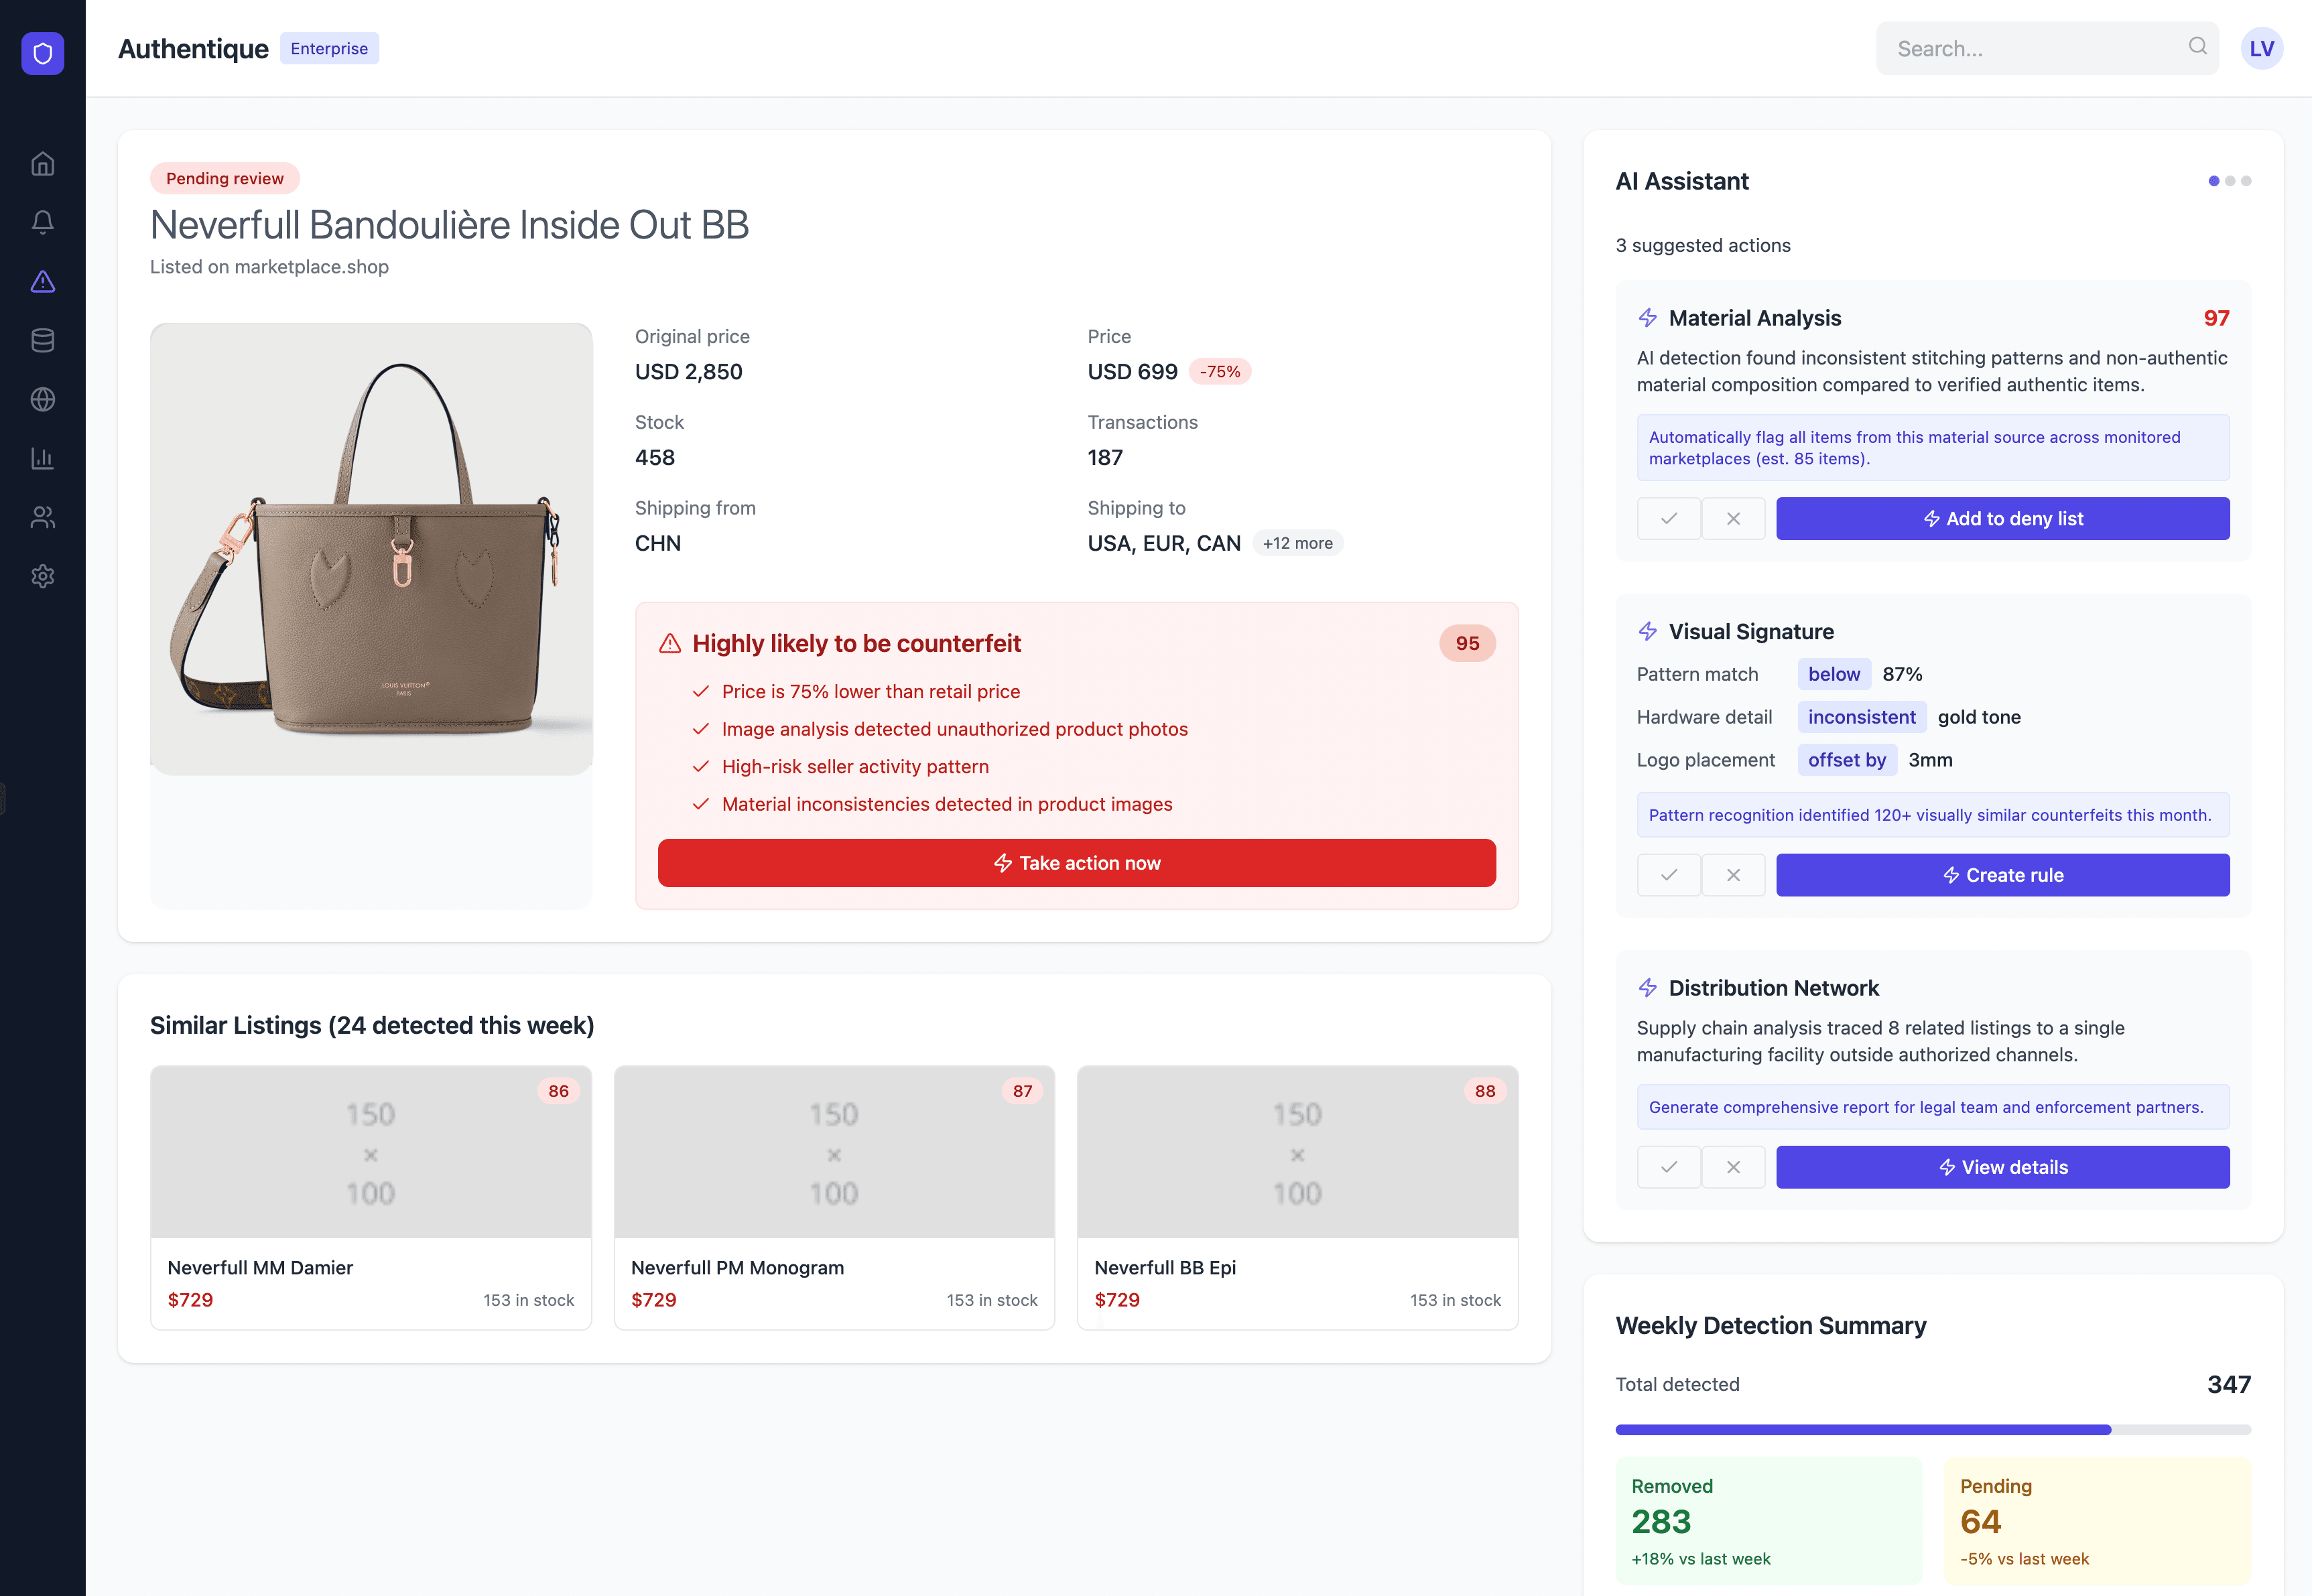Select the second AI Assistant page dot
Viewport: 2312px width, 1596px height.
(x=2230, y=181)
